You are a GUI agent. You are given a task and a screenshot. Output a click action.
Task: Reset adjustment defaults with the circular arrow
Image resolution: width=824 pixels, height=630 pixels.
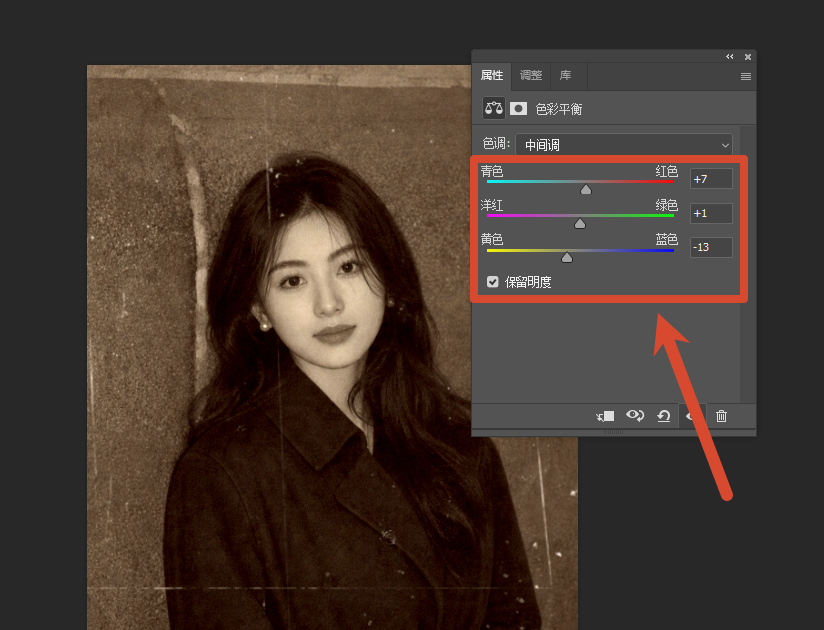click(x=663, y=416)
